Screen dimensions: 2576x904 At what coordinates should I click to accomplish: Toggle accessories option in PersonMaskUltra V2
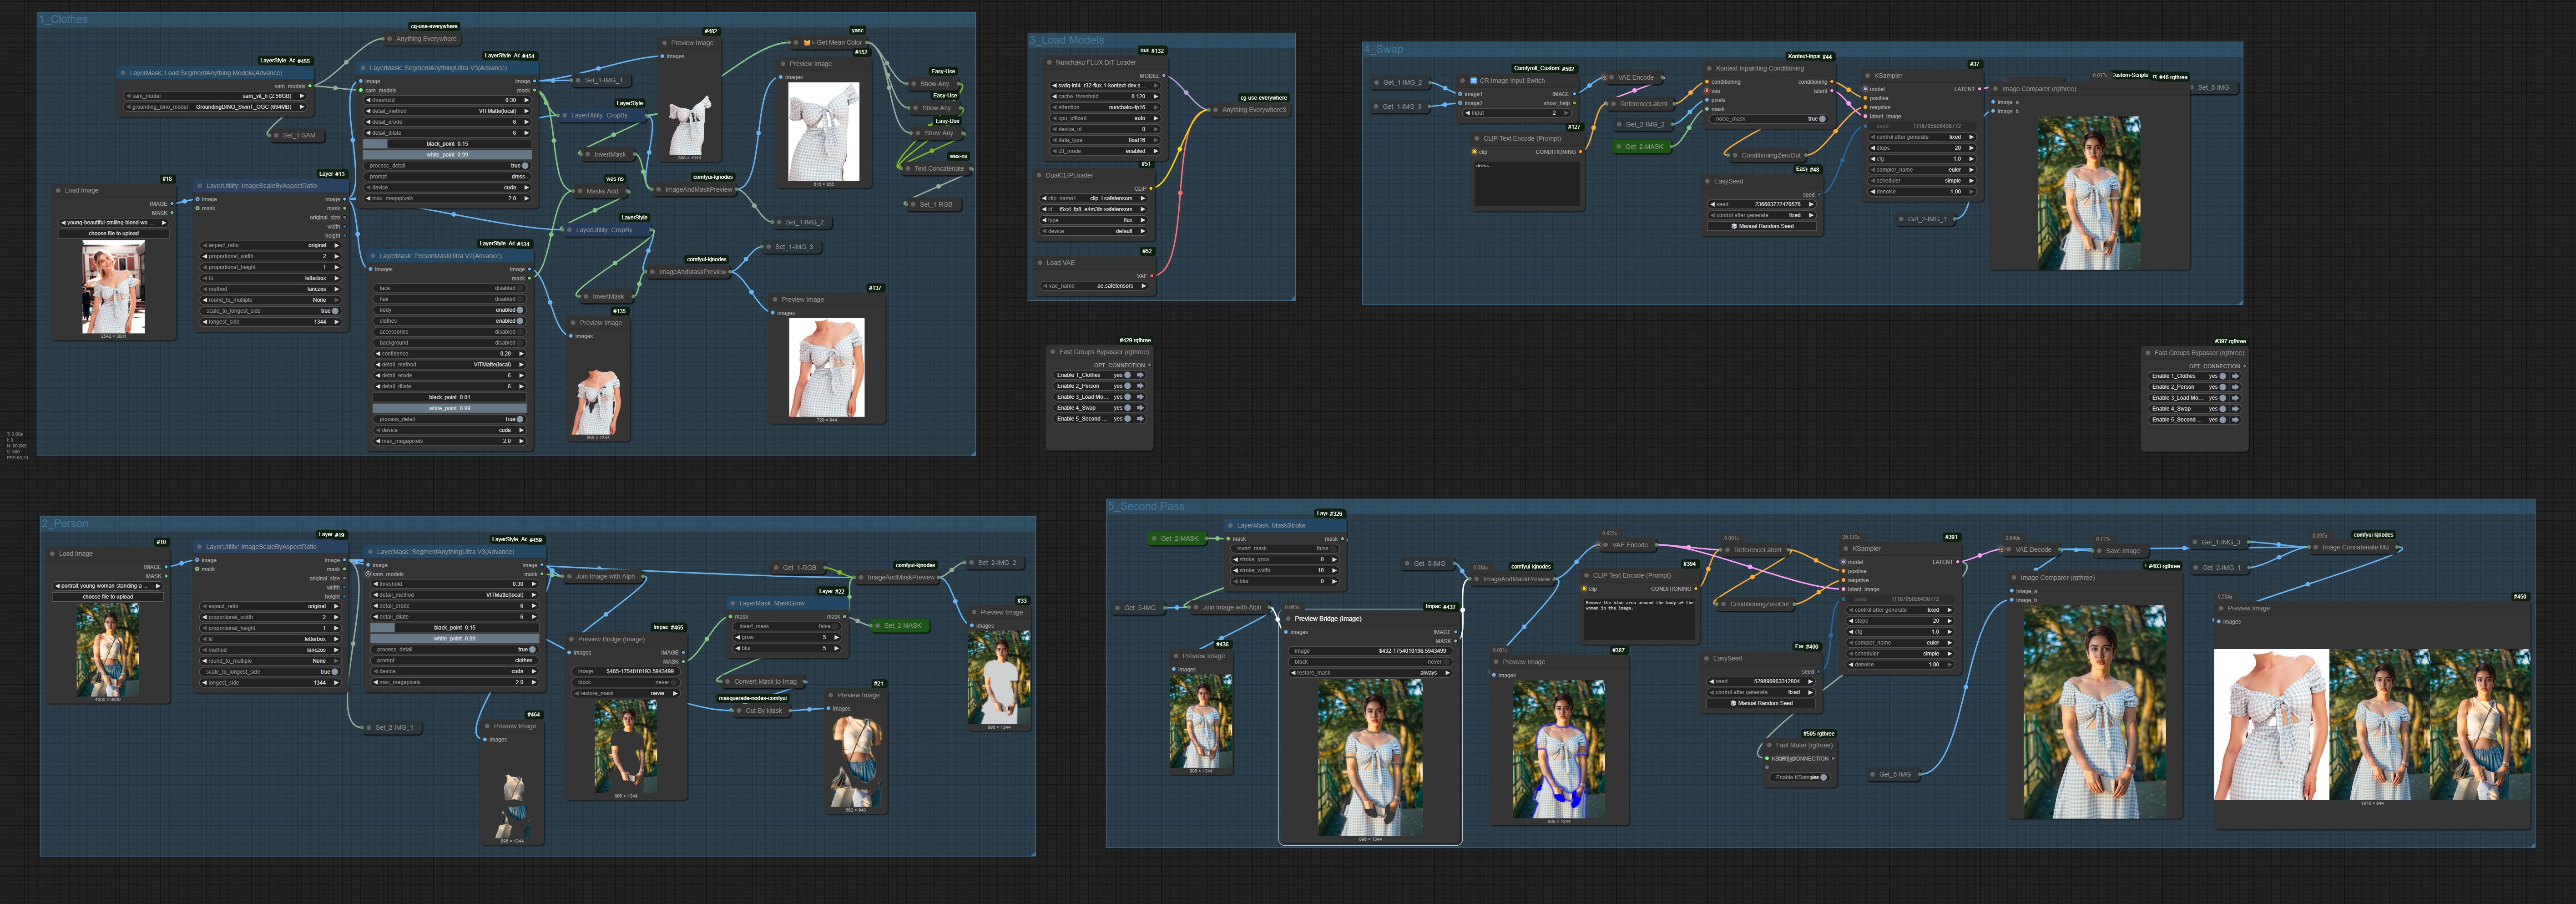[x=449, y=332]
